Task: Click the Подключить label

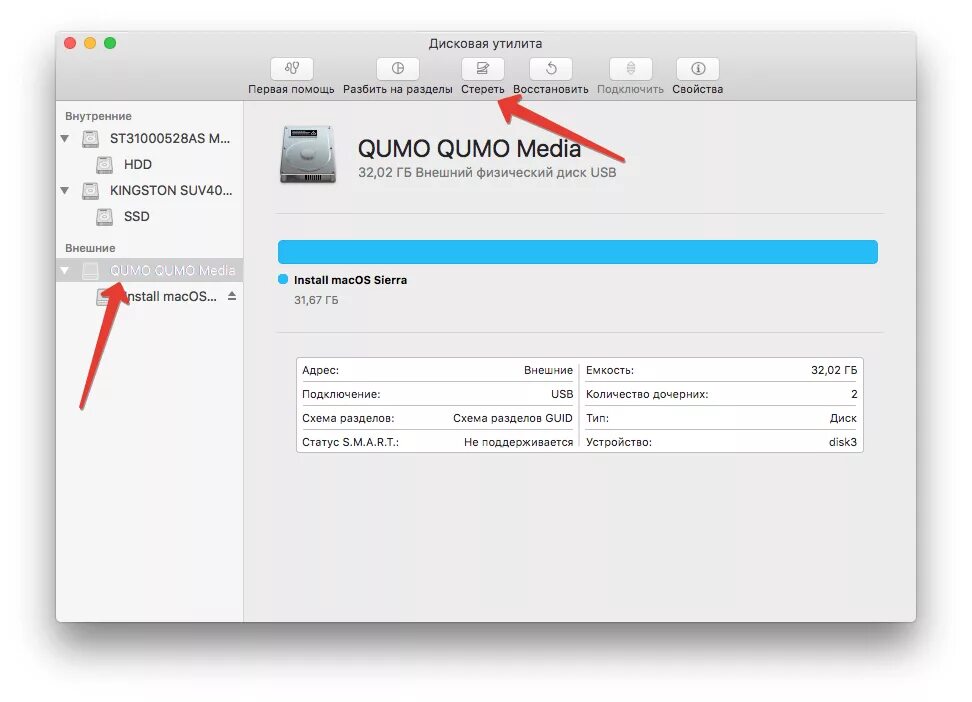Action: 630,89
